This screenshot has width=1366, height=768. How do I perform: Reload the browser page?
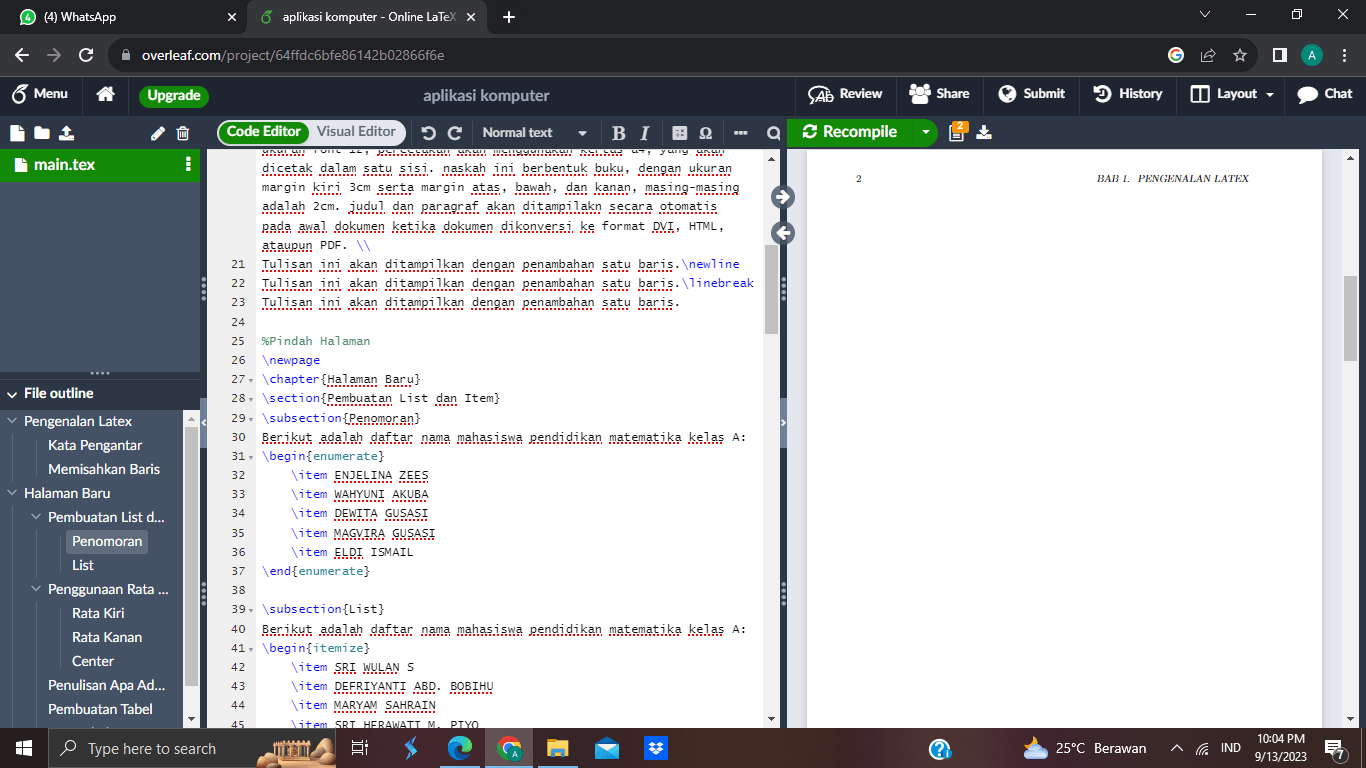pyautogui.click(x=86, y=55)
